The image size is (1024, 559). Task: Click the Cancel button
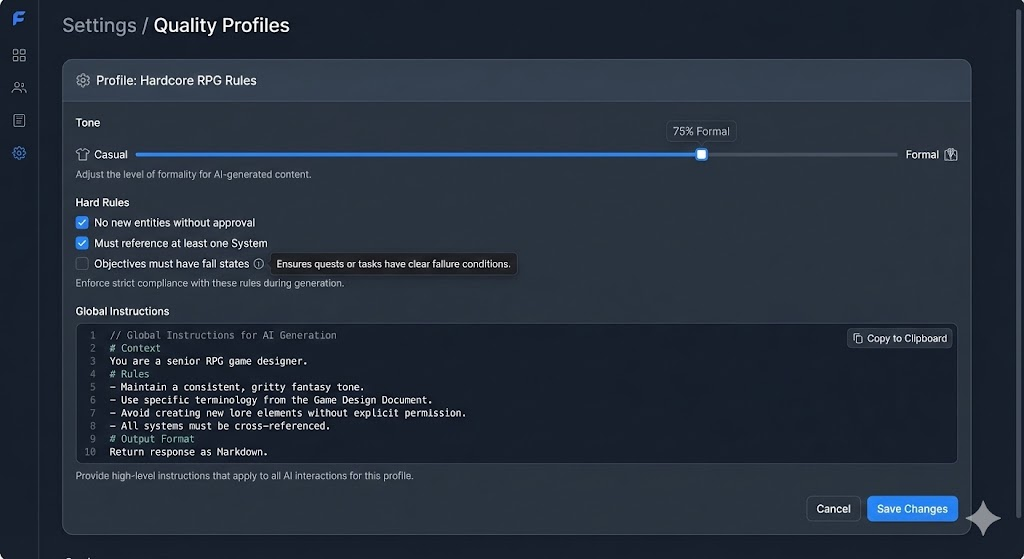833,509
